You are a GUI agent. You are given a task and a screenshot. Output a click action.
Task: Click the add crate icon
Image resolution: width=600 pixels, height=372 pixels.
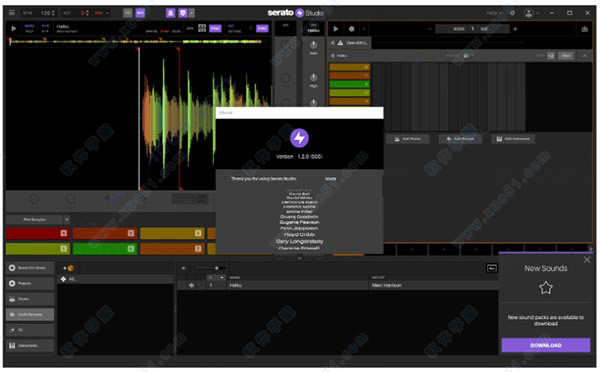pyautogui.click(x=68, y=268)
